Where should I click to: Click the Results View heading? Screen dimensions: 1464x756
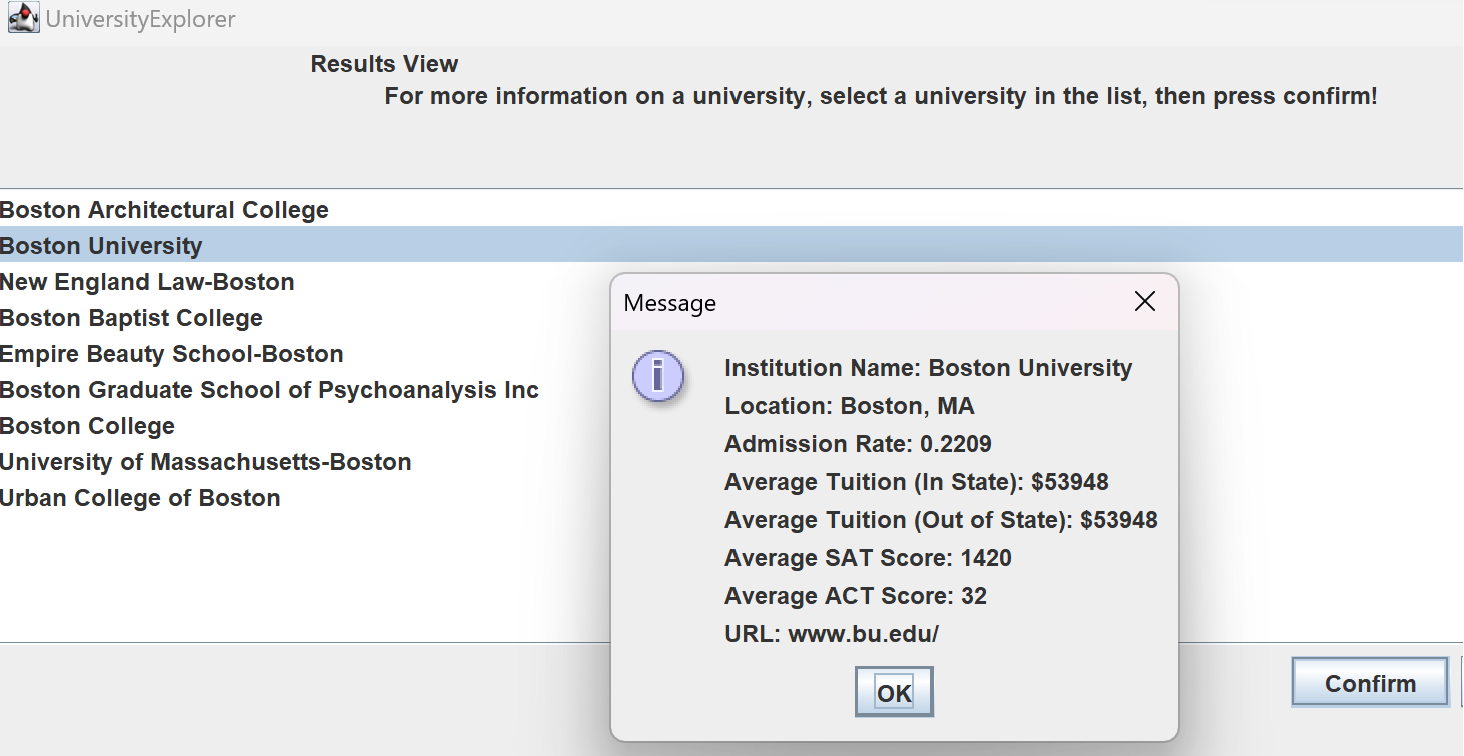[384, 64]
